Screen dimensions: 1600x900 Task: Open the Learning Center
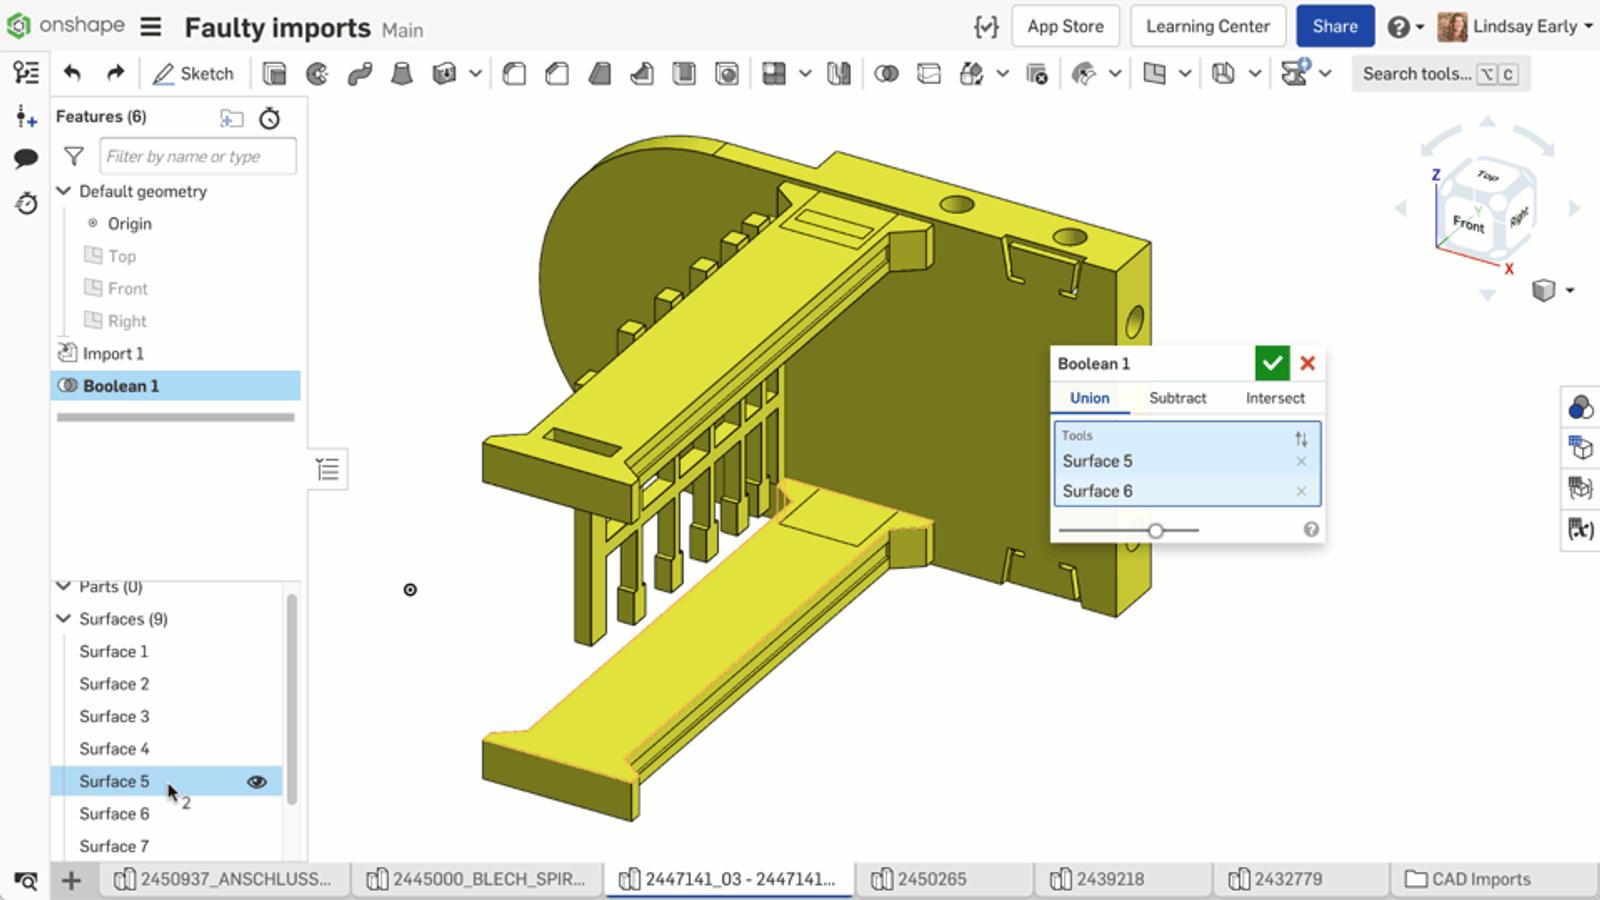point(1207,27)
